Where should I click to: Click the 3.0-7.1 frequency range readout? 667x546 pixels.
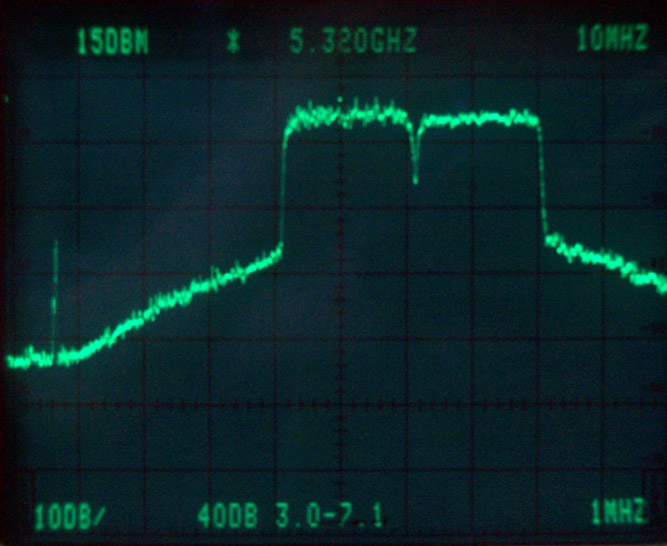click(x=329, y=517)
